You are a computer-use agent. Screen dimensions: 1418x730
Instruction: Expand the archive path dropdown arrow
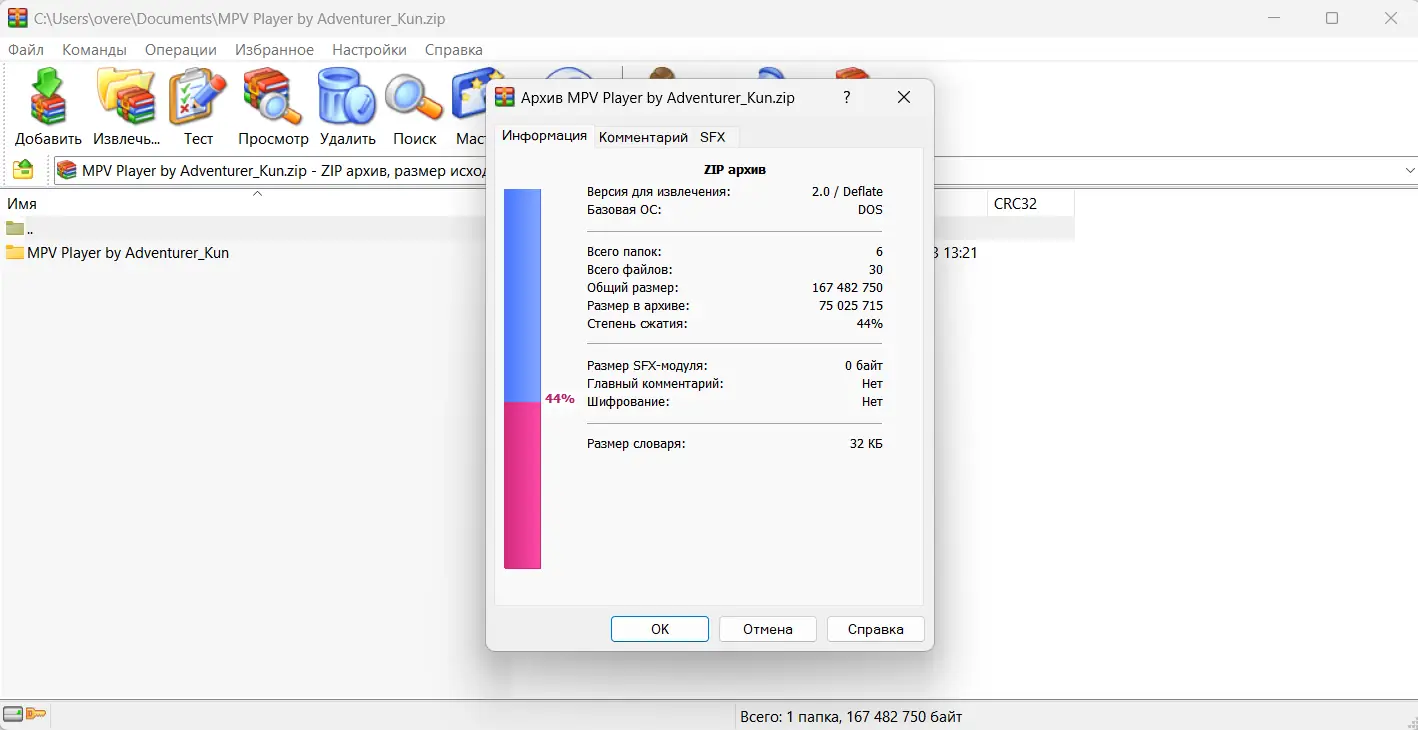pos(1410,171)
